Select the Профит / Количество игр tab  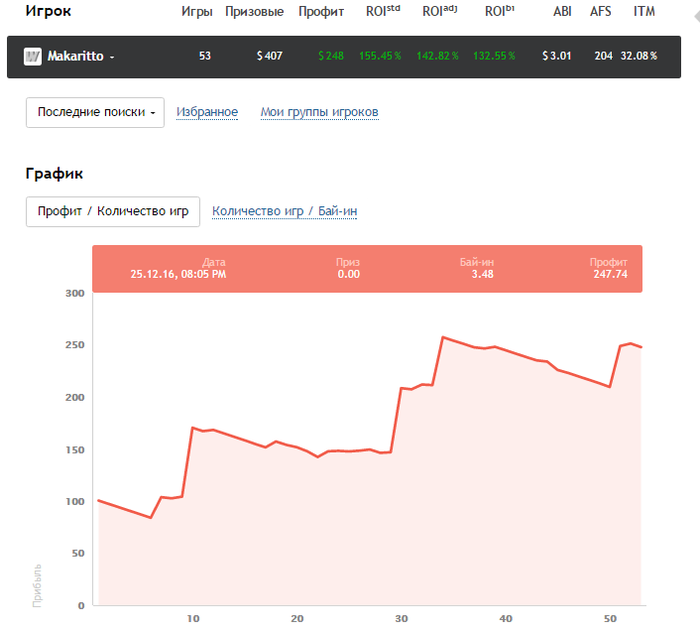point(113,211)
